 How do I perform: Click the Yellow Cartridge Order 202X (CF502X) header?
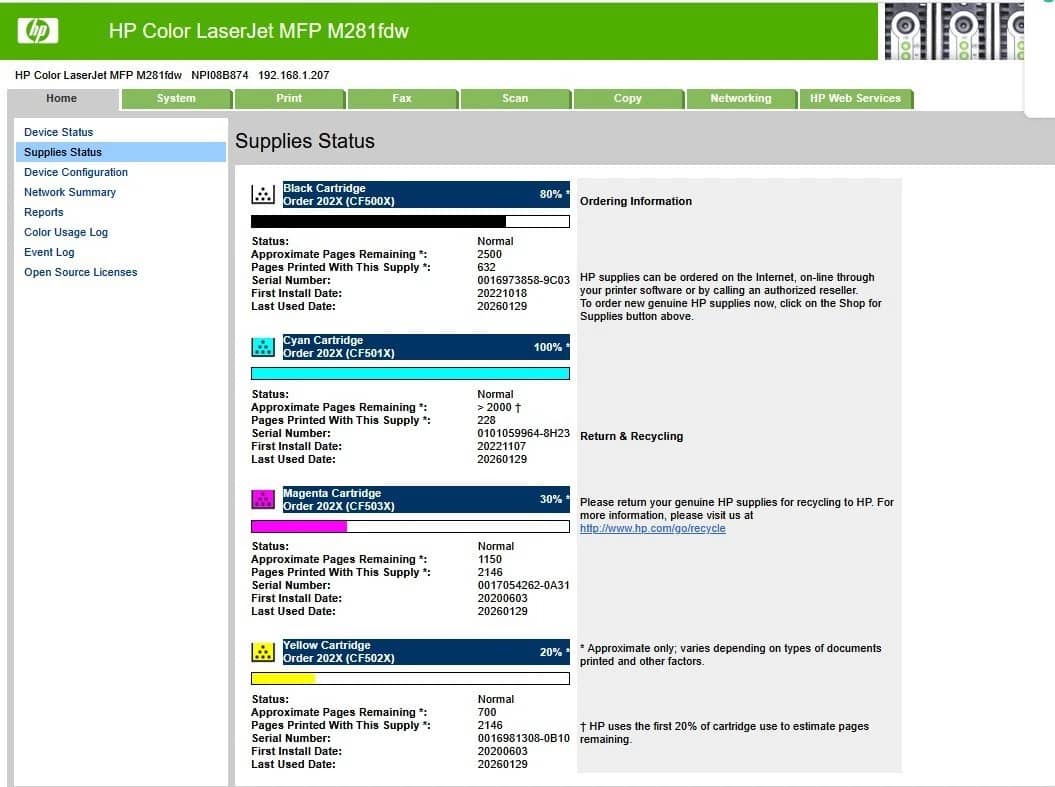click(426, 652)
